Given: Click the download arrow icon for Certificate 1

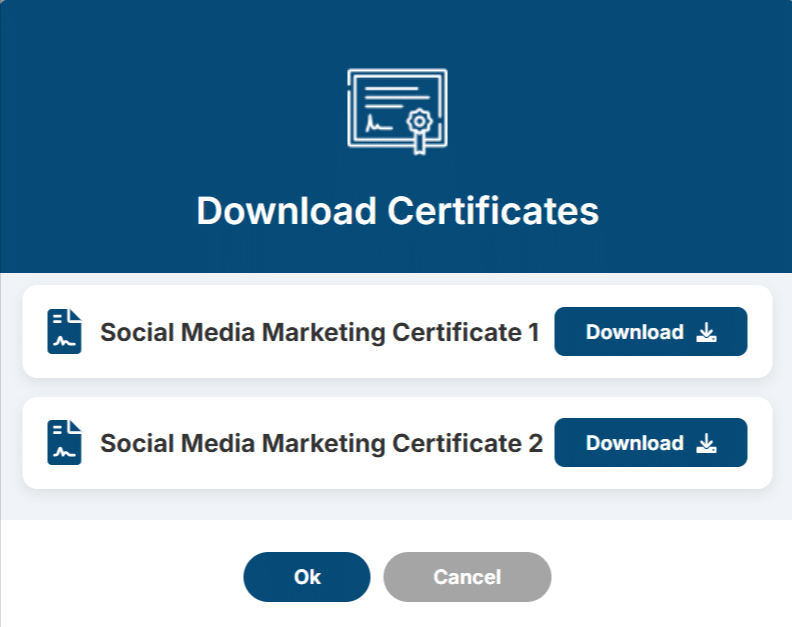Looking at the screenshot, I should 706,332.
